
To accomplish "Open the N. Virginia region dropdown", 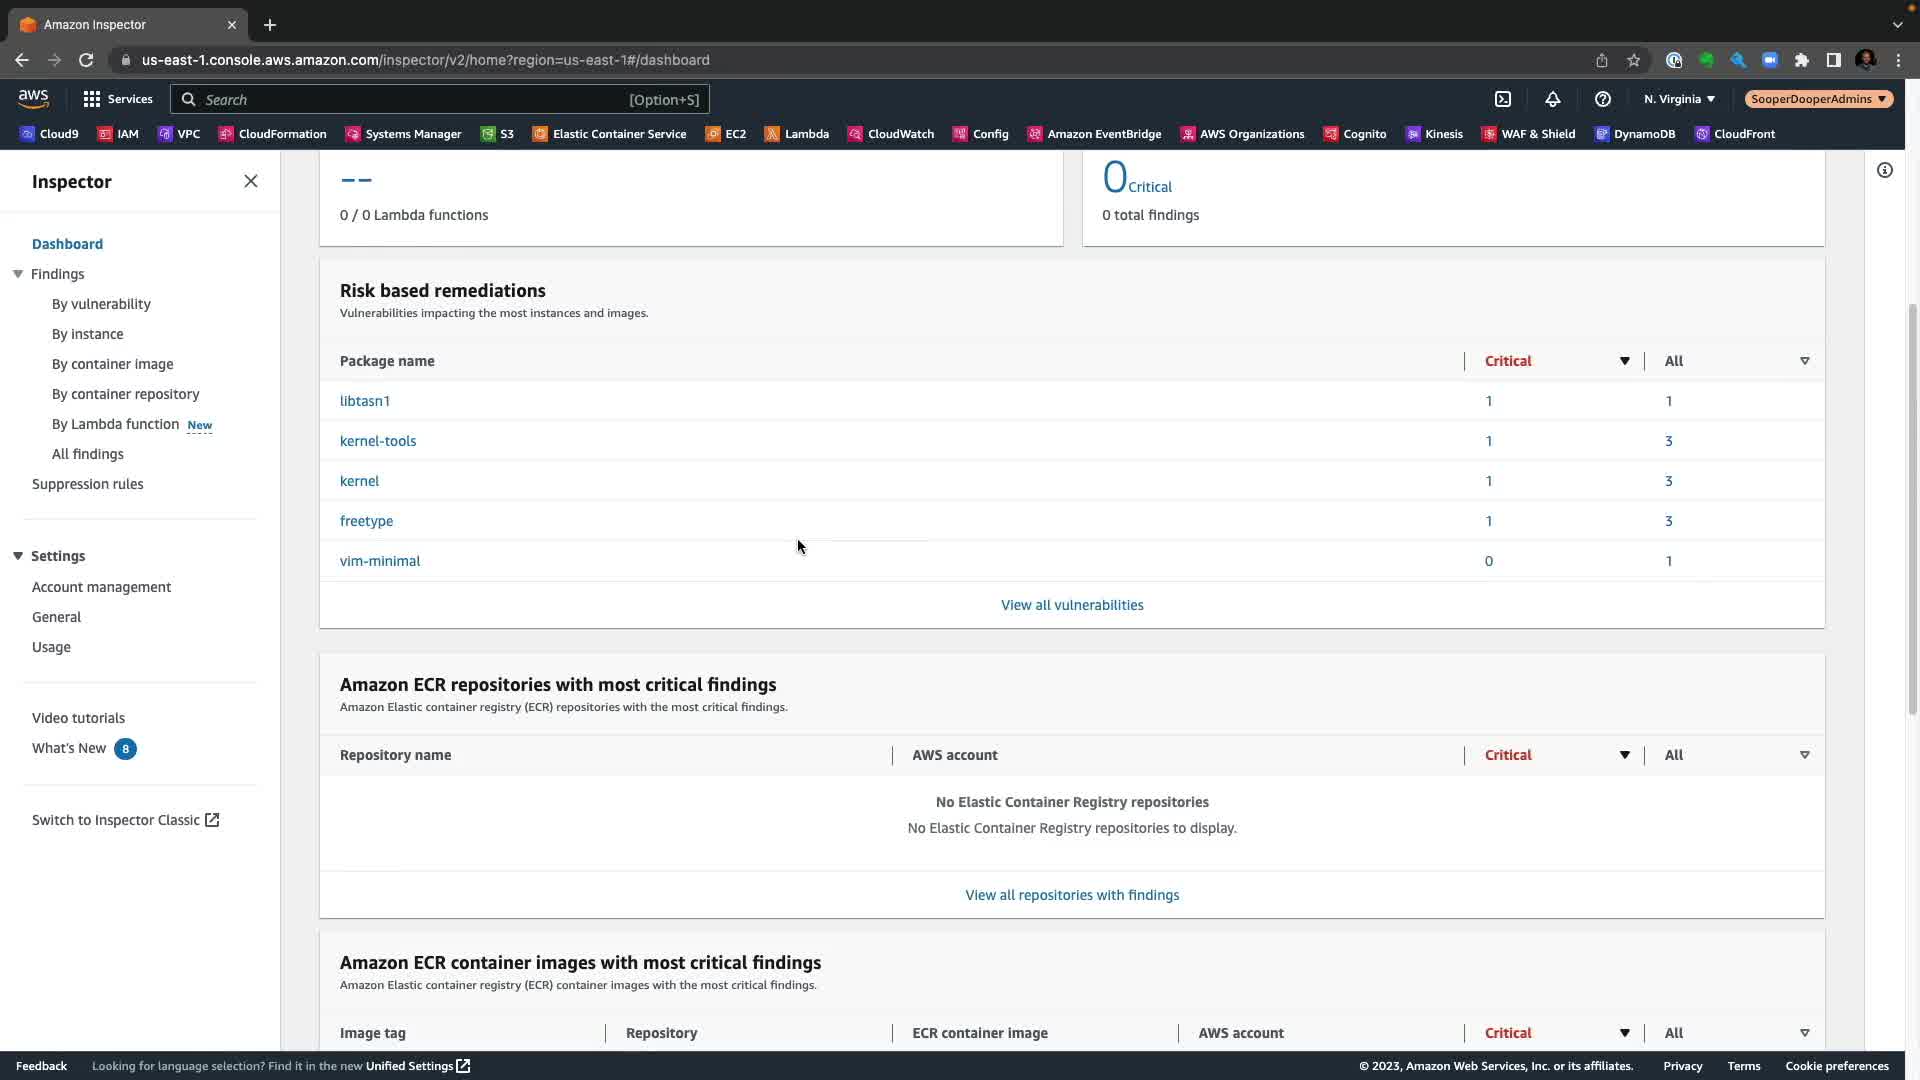I will click(1679, 99).
